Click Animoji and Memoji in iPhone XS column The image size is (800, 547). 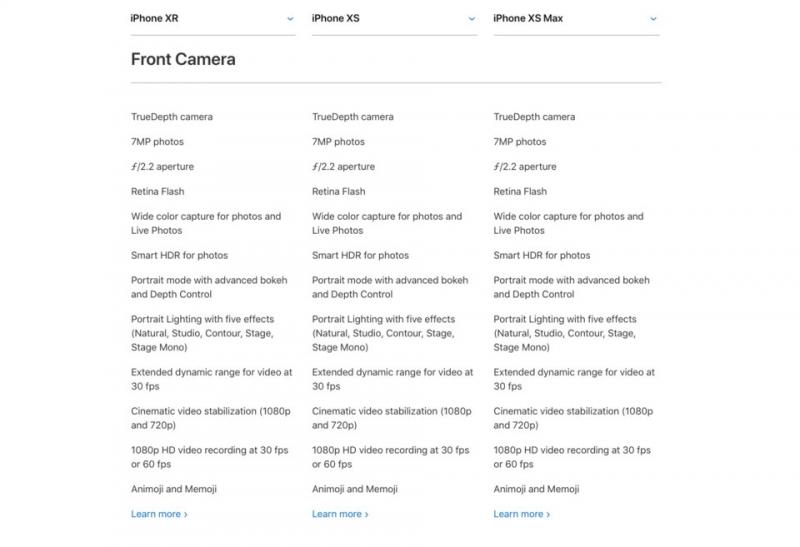(355, 489)
